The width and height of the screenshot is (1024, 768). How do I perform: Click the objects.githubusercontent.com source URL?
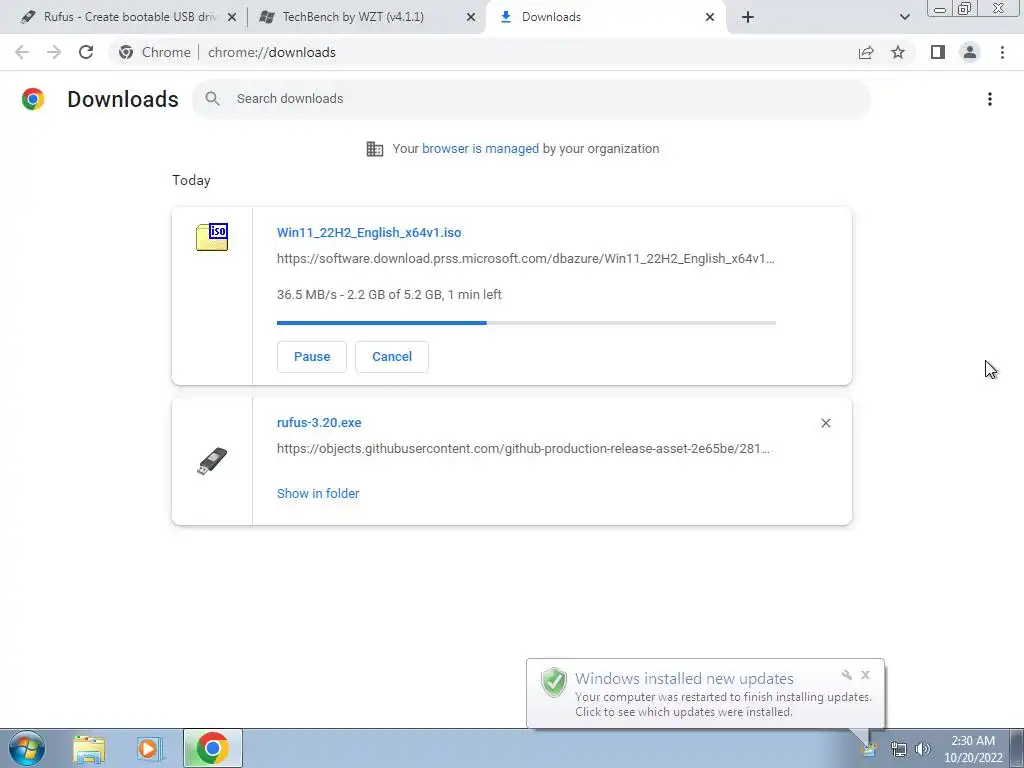click(523, 449)
